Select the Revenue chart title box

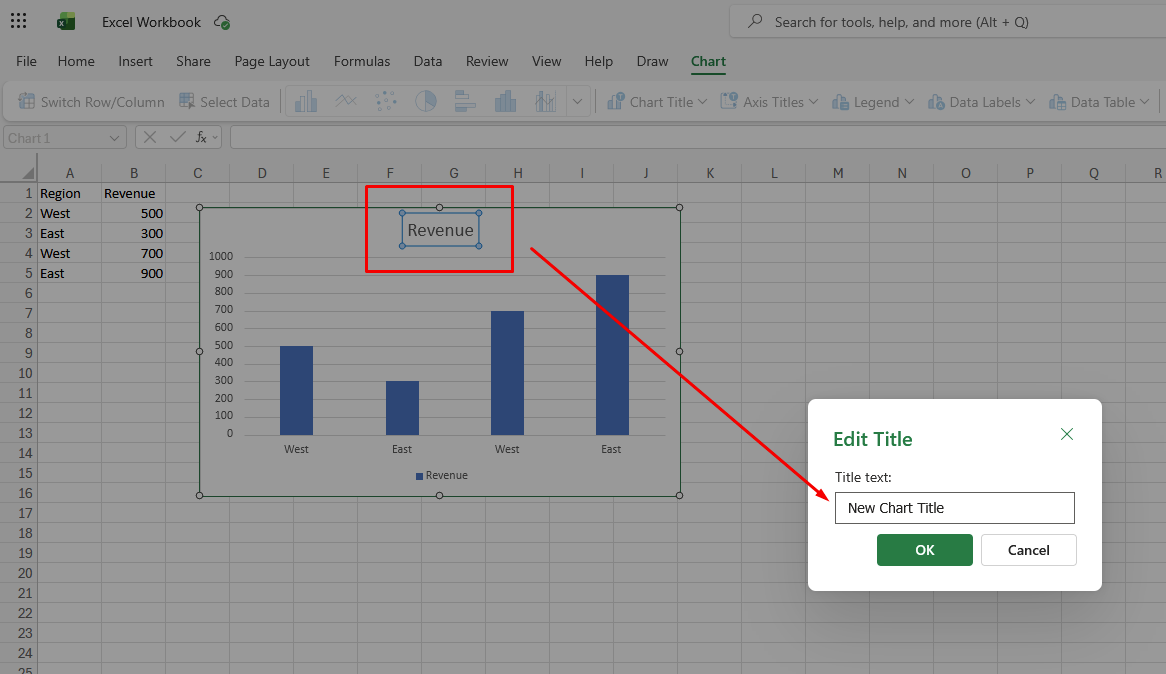[440, 230]
